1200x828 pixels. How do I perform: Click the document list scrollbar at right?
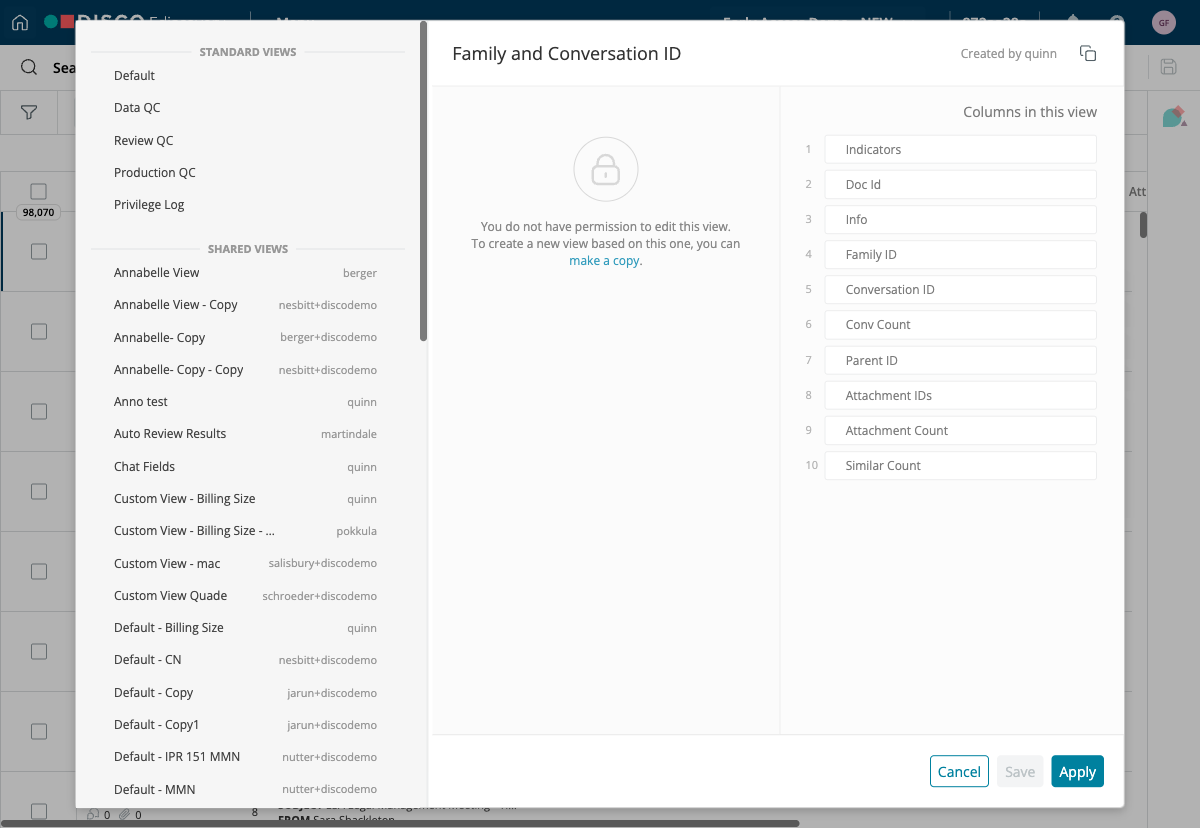pyautogui.click(x=1143, y=225)
